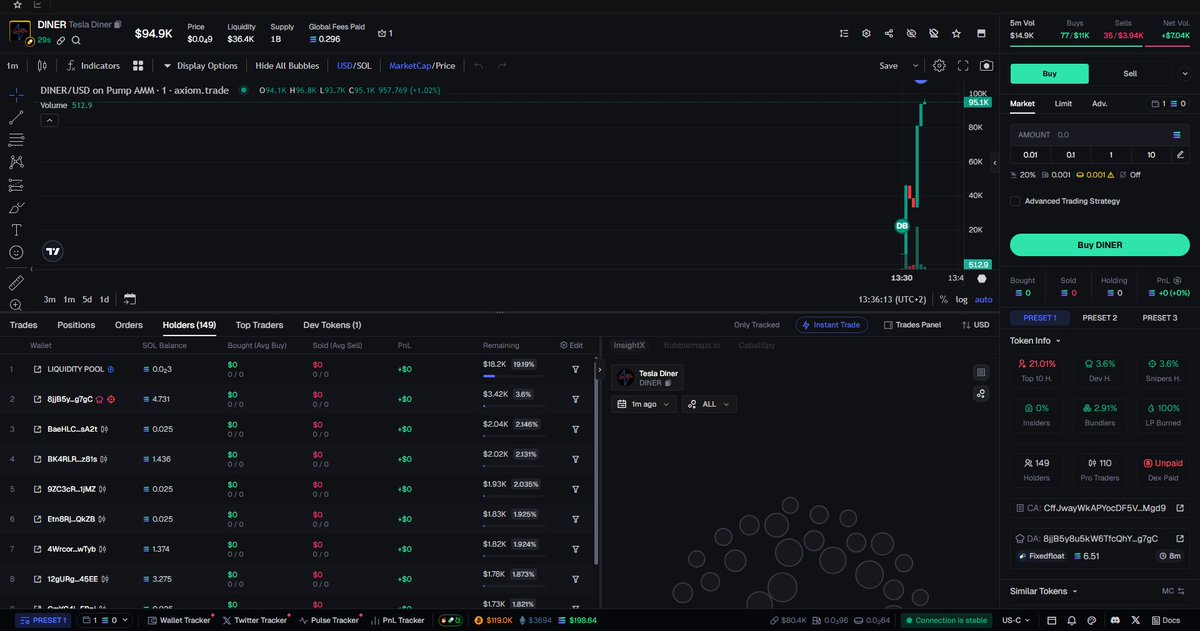
Task: Open the Twitter Tracker
Action: [x=255, y=621]
